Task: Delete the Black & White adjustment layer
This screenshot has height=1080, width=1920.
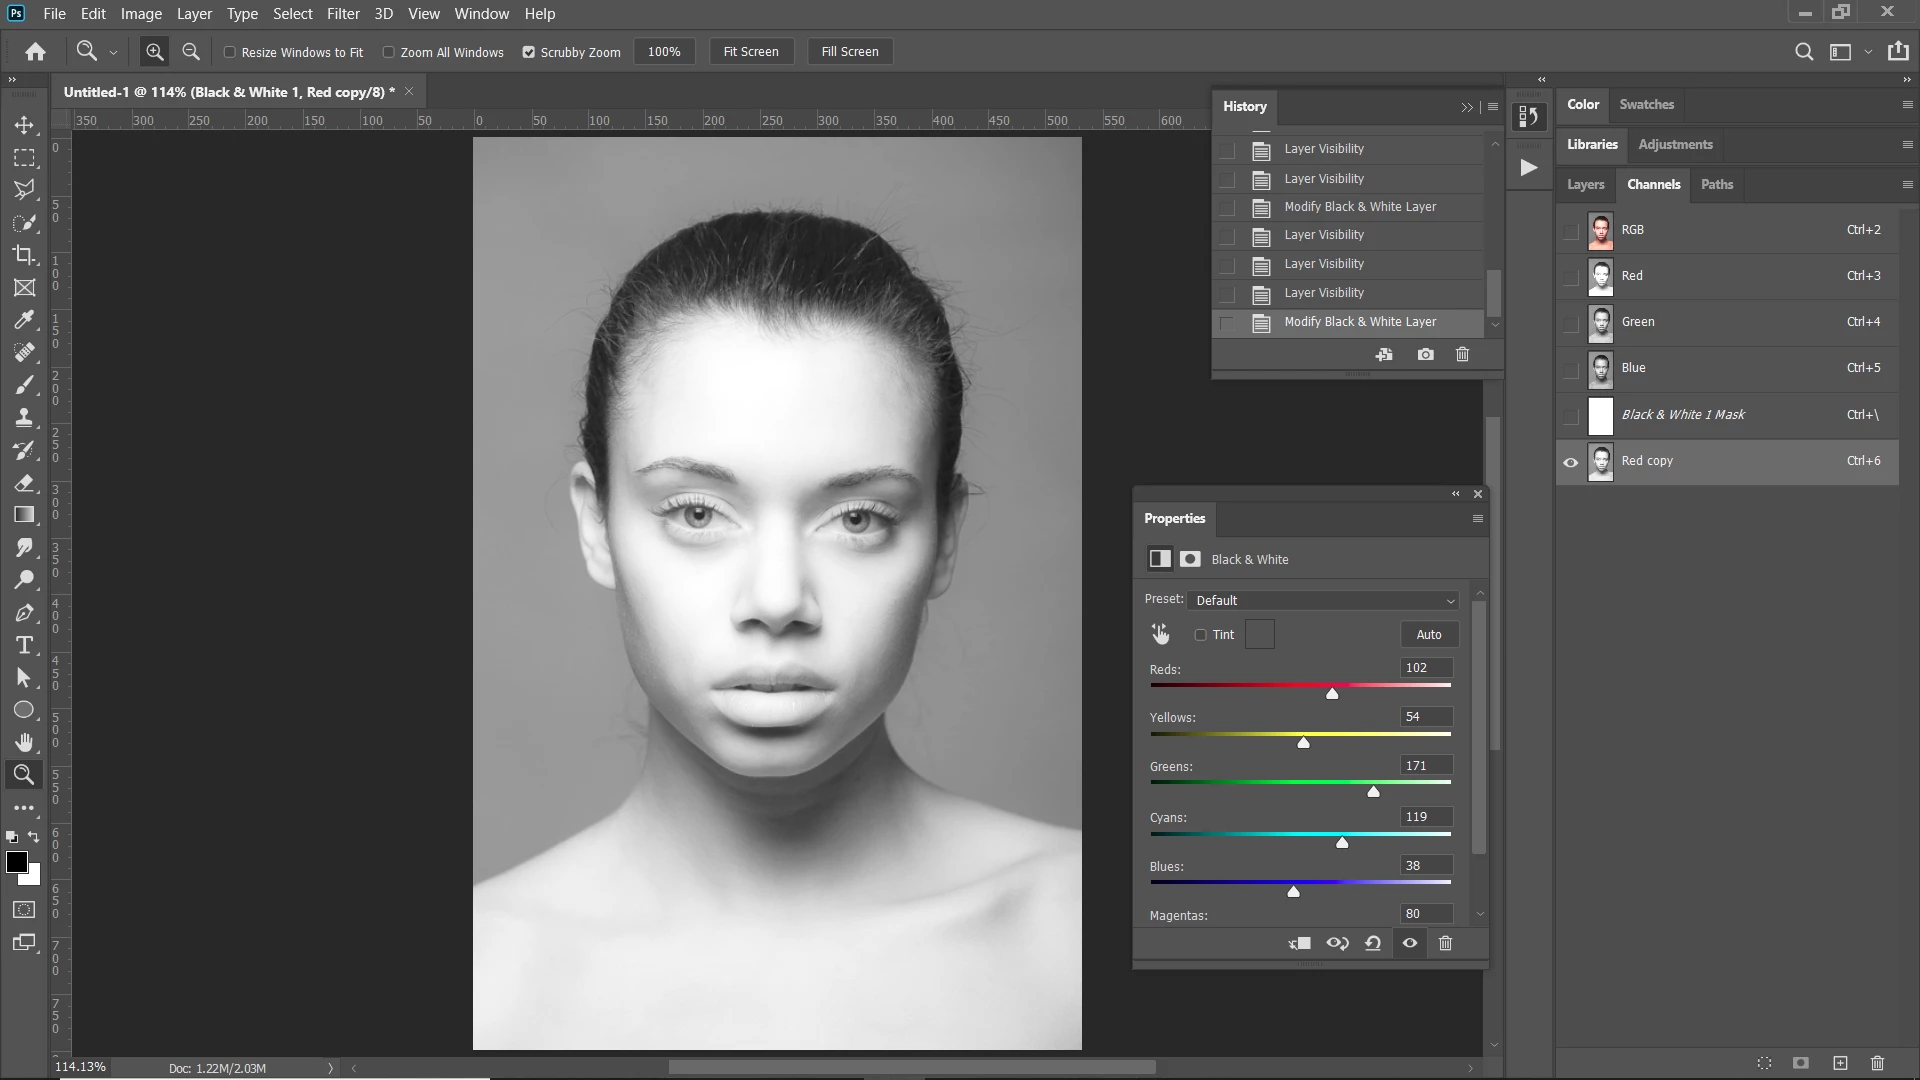Action: point(1445,943)
